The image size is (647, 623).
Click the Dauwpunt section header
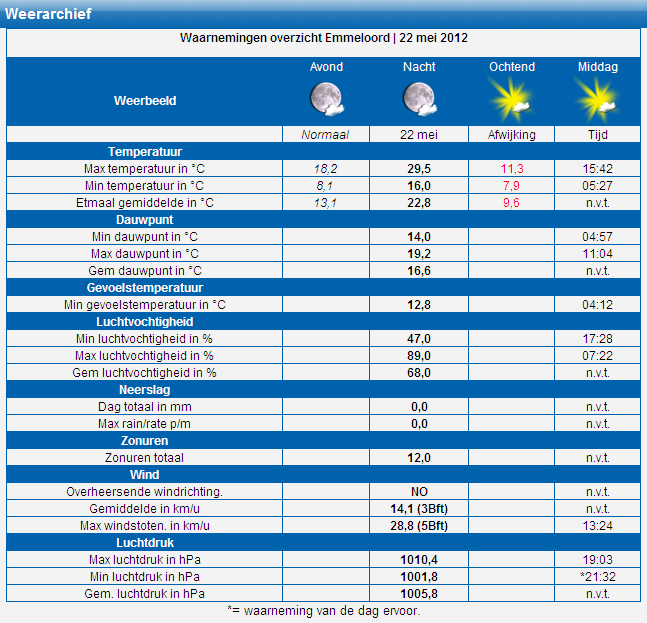point(144,220)
